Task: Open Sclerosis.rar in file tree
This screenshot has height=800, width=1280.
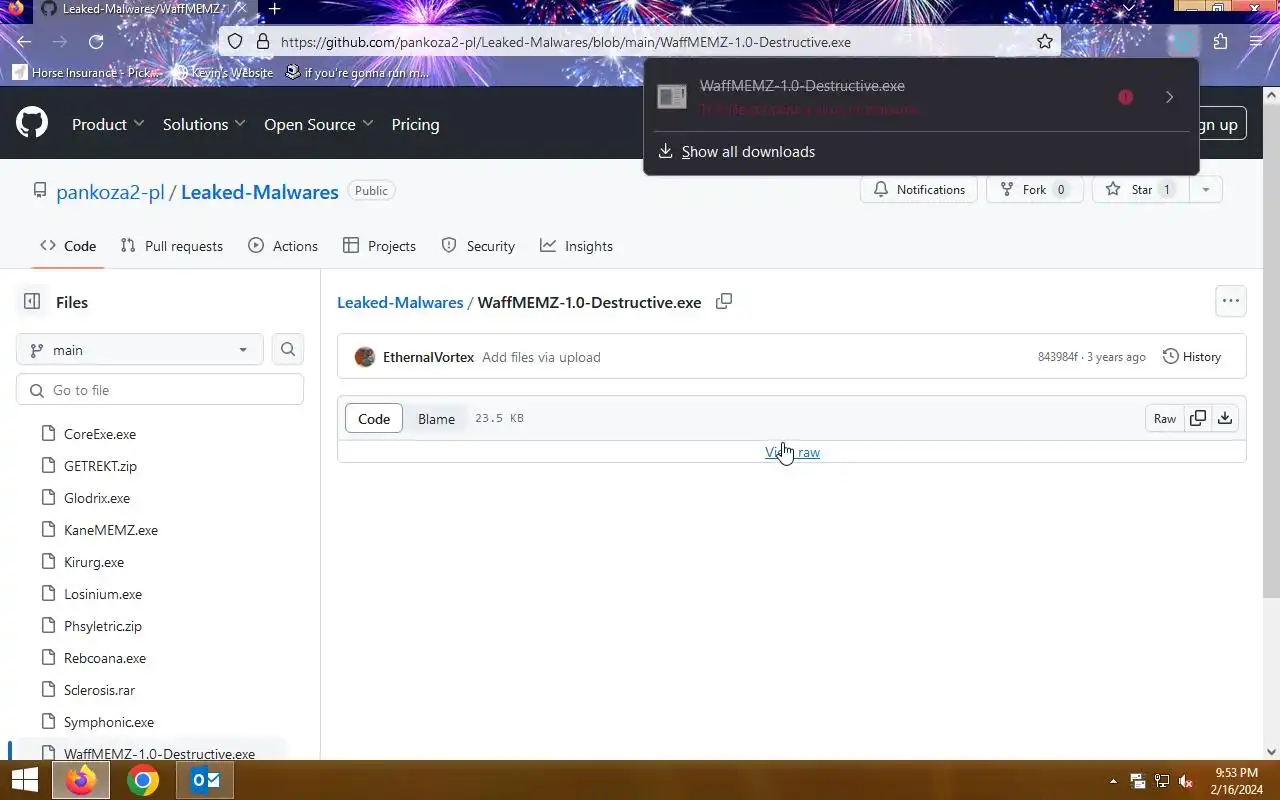Action: 99,690
